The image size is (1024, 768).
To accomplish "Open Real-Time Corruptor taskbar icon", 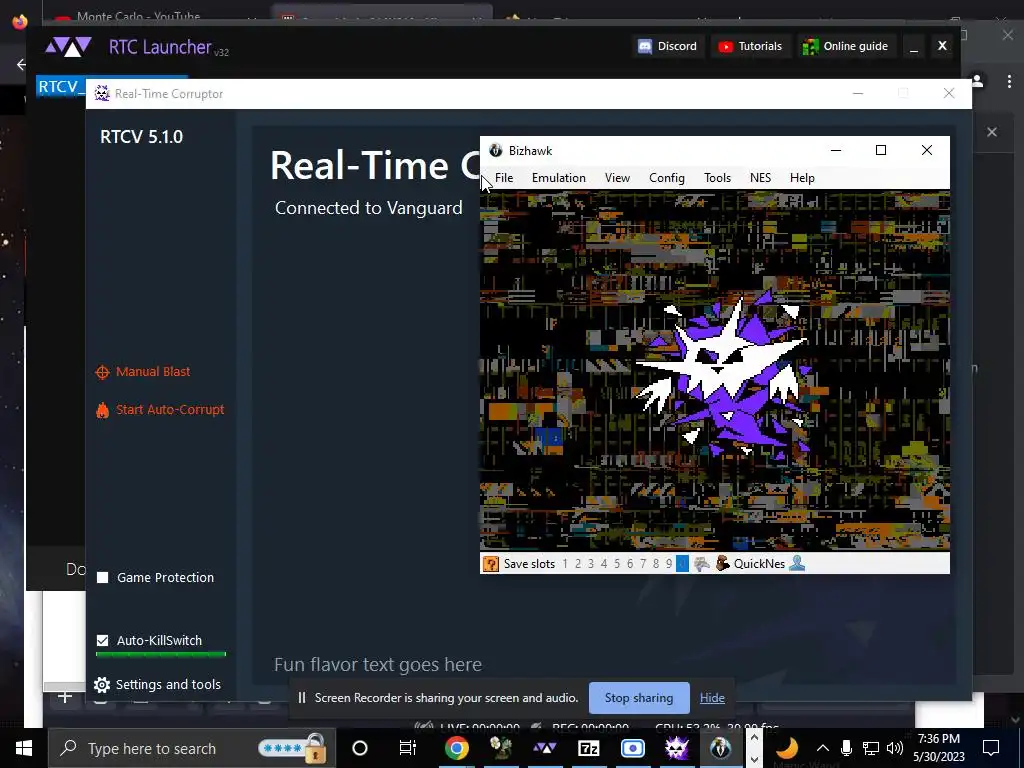I will coord(677,748).
